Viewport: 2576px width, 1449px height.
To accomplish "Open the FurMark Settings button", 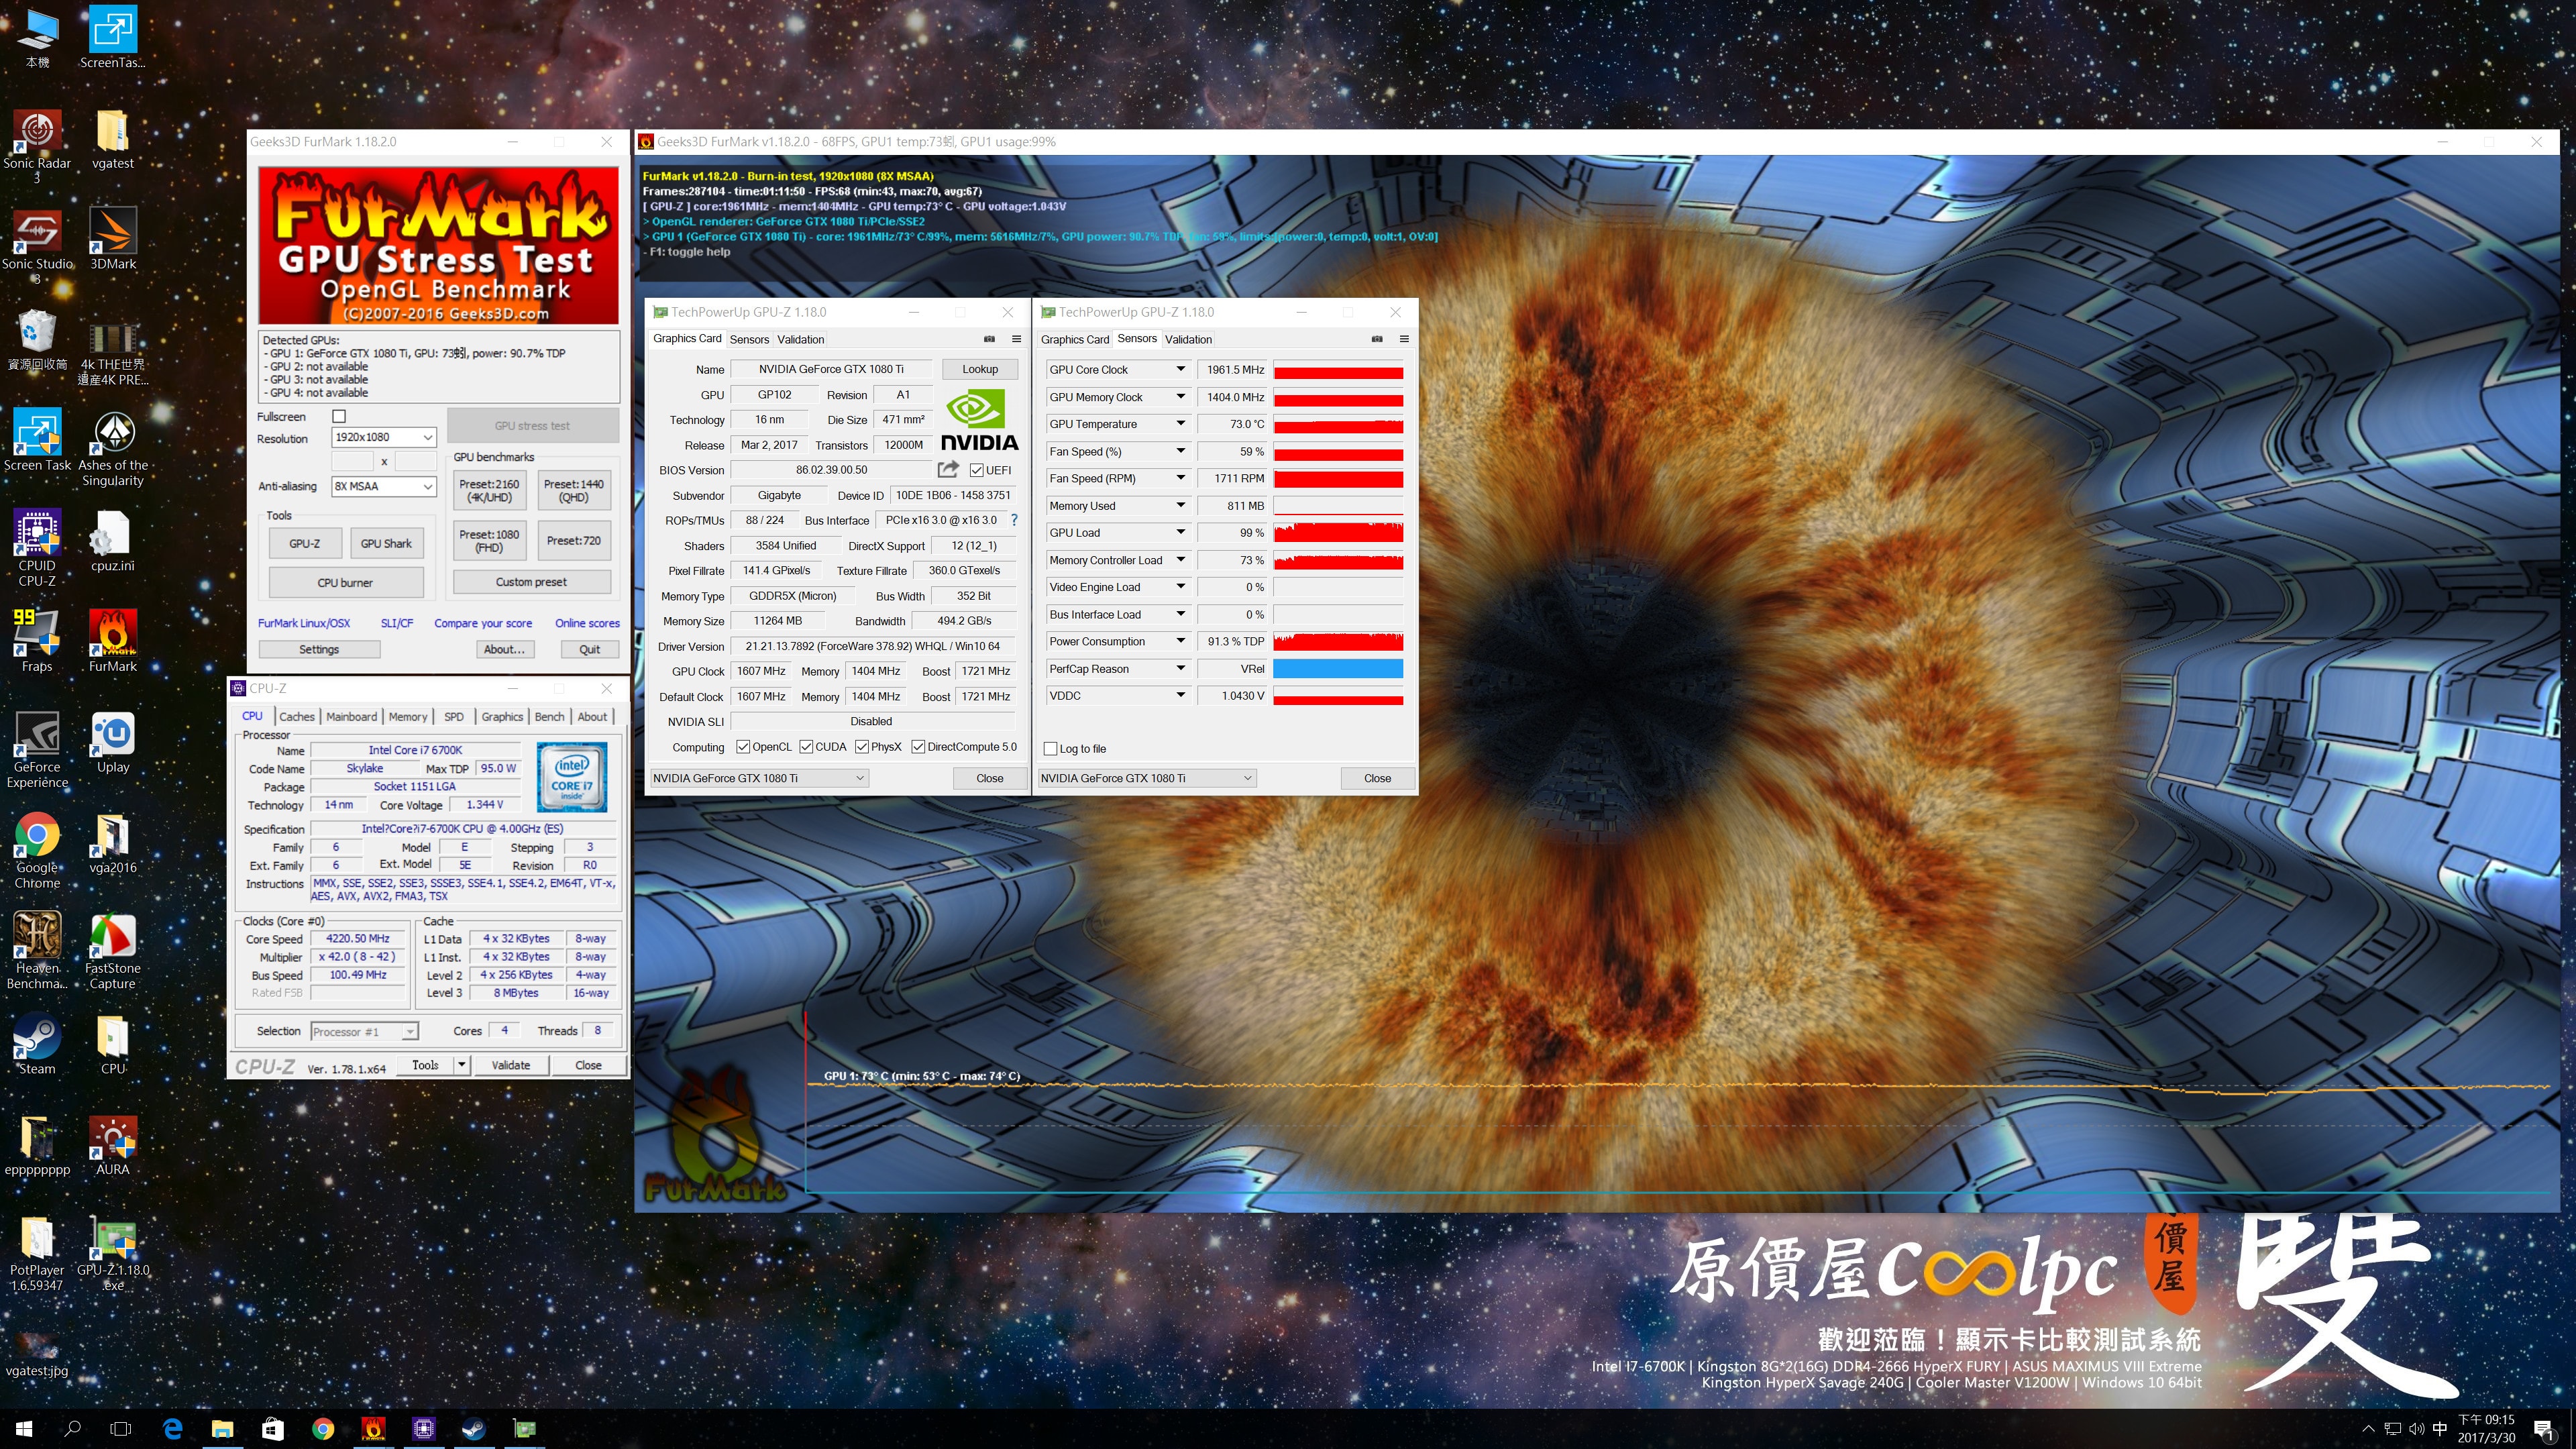I will [x=319, y=649].
